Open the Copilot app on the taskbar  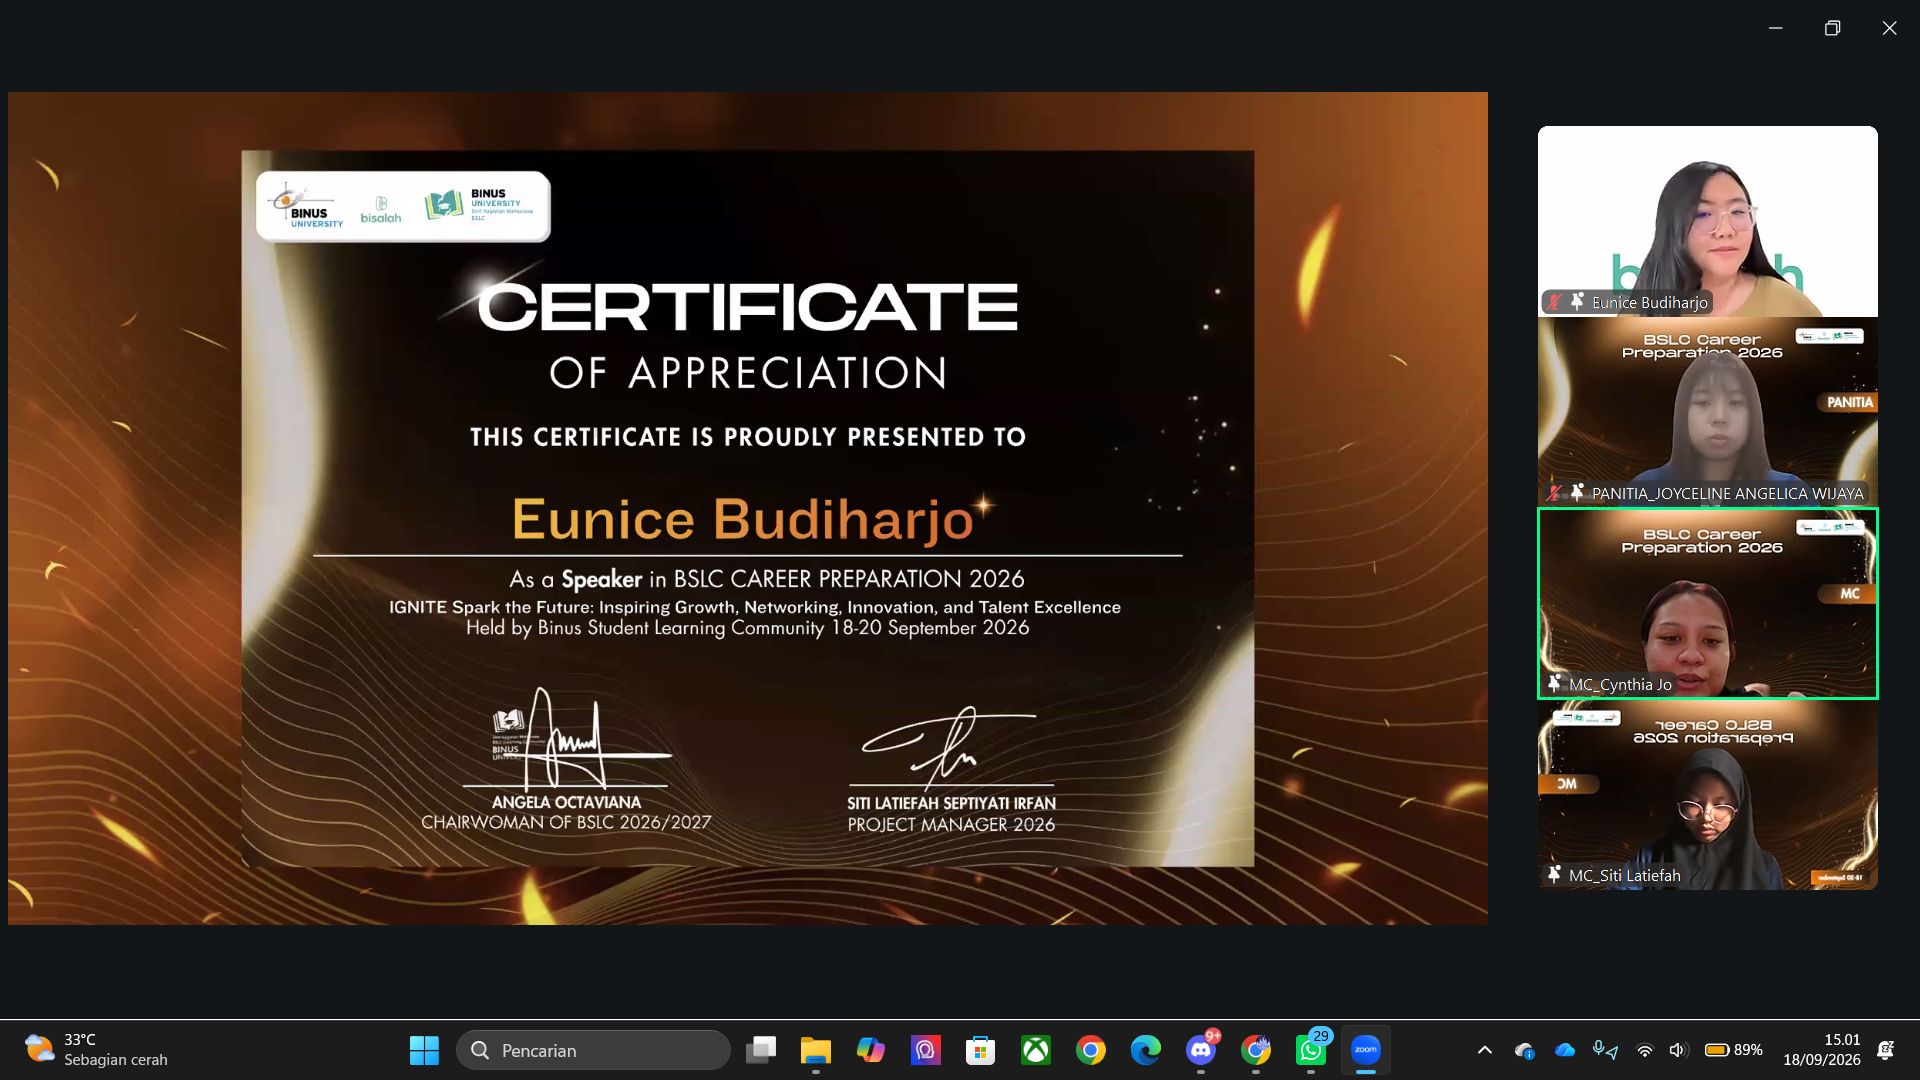[871, 1050]
